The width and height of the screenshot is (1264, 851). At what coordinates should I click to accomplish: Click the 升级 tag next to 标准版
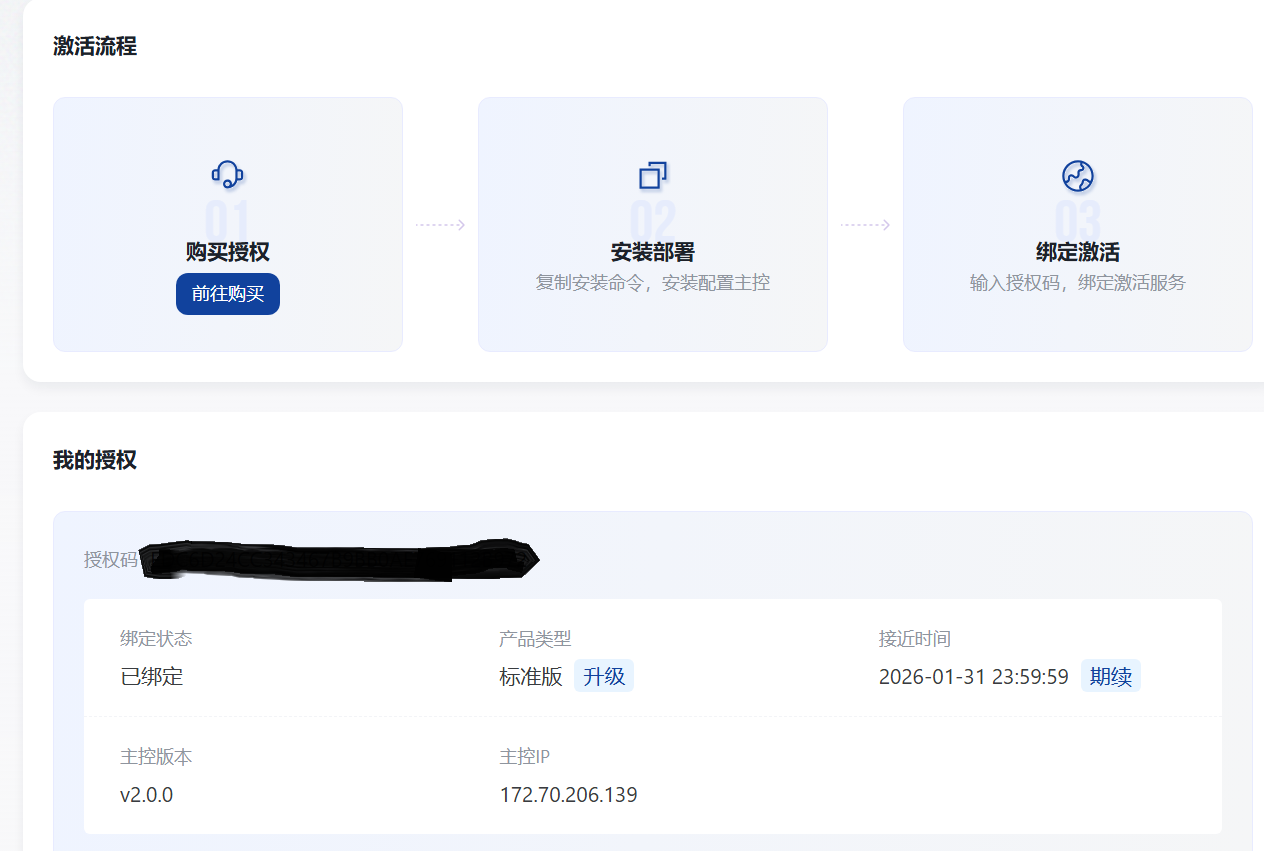pos(604,677)
